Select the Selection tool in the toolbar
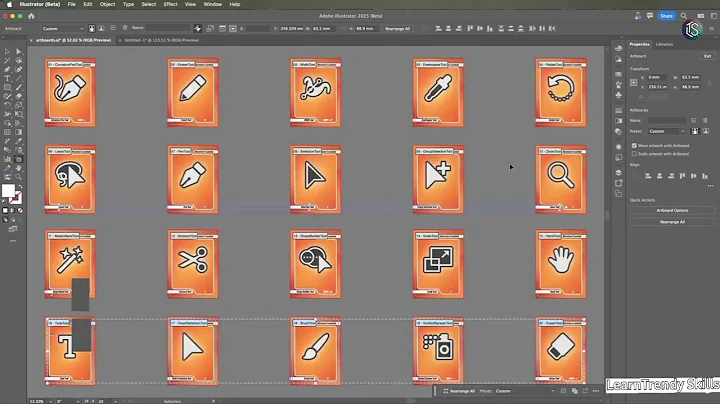Screen dimensions: 720x404 coord(7,51)
